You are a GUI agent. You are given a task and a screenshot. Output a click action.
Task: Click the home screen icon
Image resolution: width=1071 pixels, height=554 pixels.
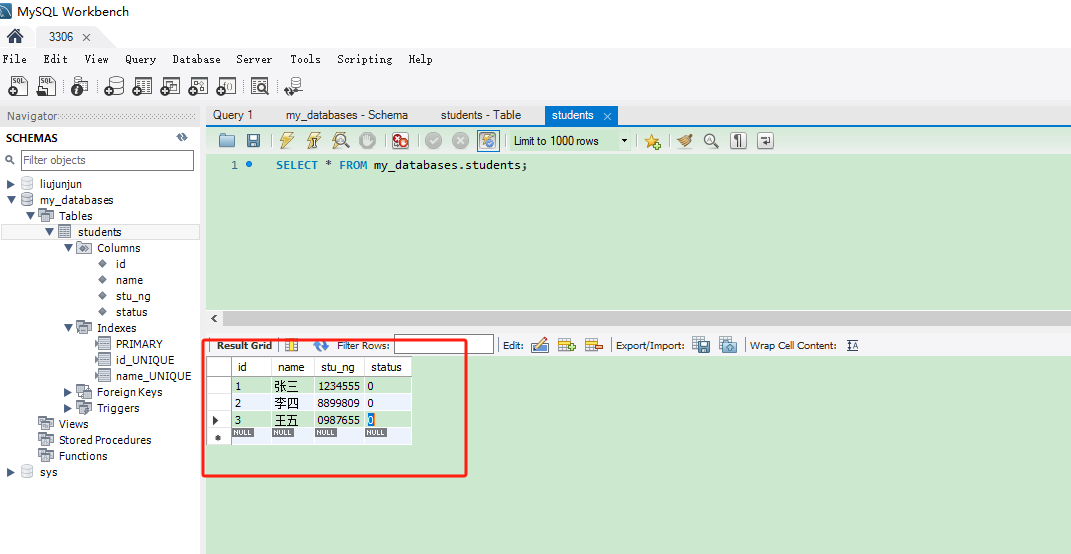click(x=15, y=36)
